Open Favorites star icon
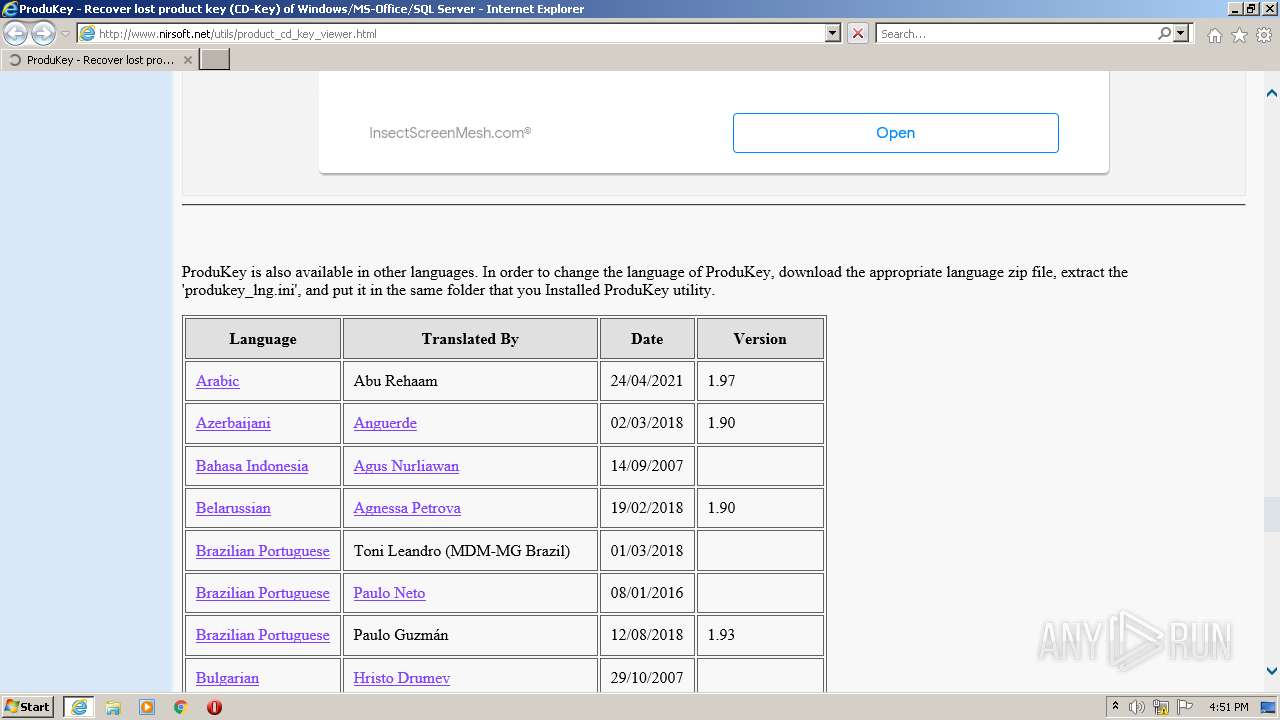Screen dimensions: 1280x720 point(1239,35)
